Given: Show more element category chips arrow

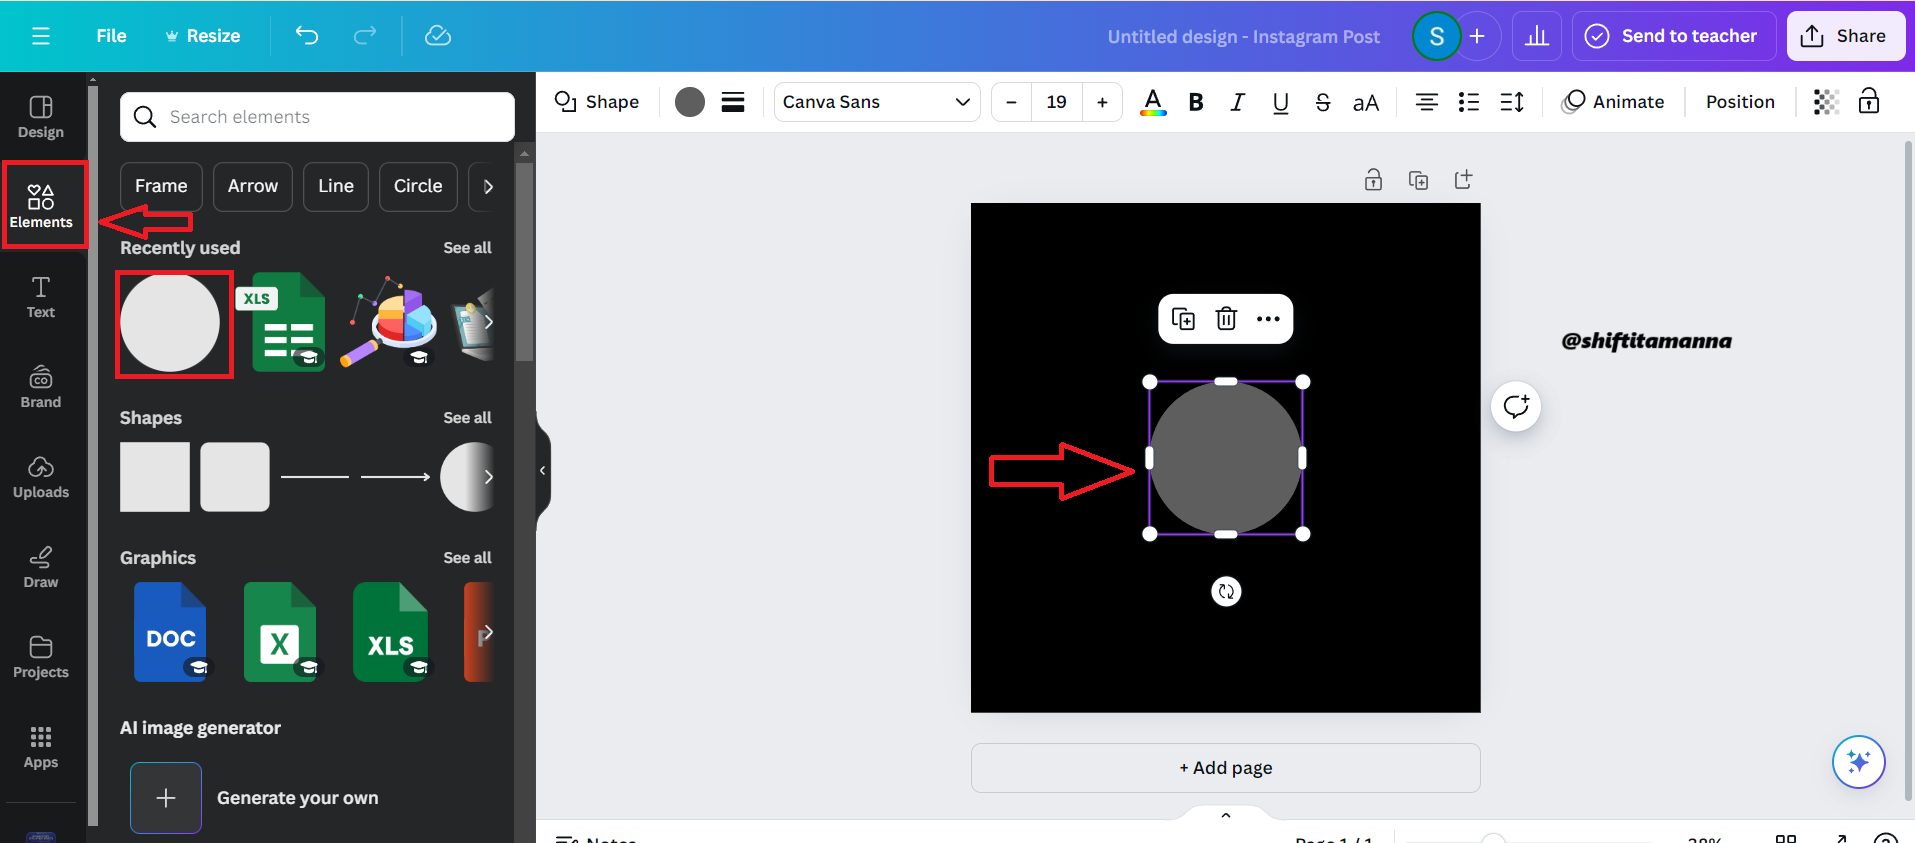Looking at the screenshot, I should pos(488,187).
